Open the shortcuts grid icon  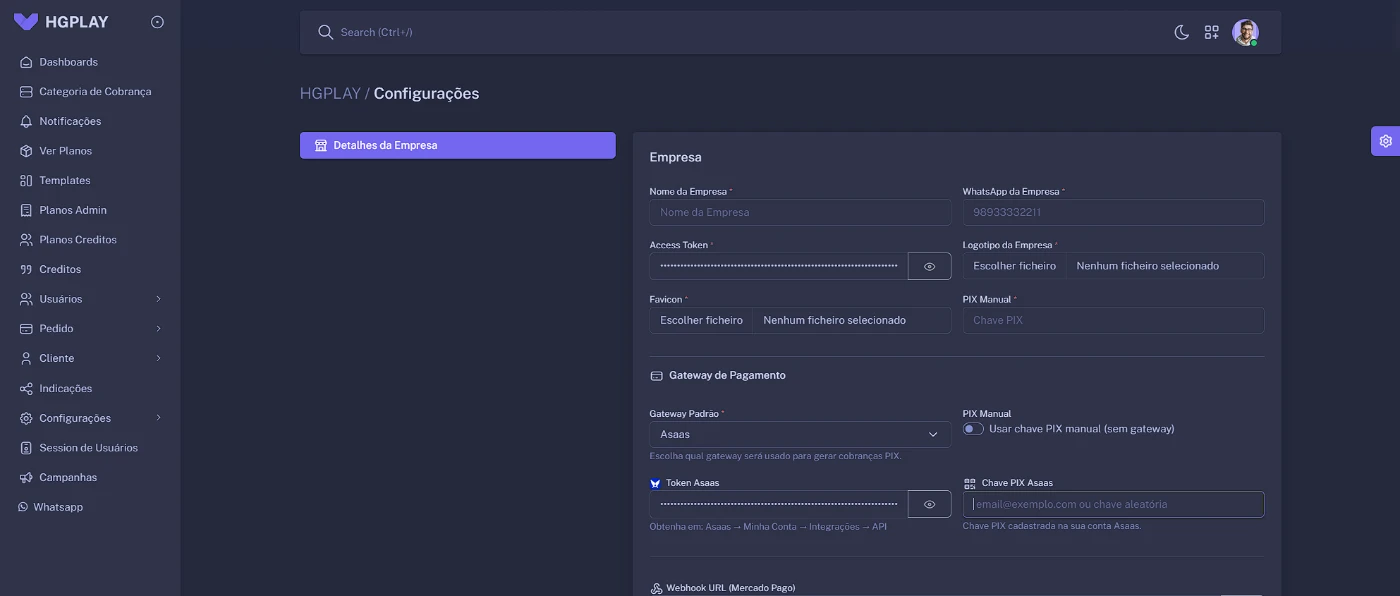tap(1211, 32)
